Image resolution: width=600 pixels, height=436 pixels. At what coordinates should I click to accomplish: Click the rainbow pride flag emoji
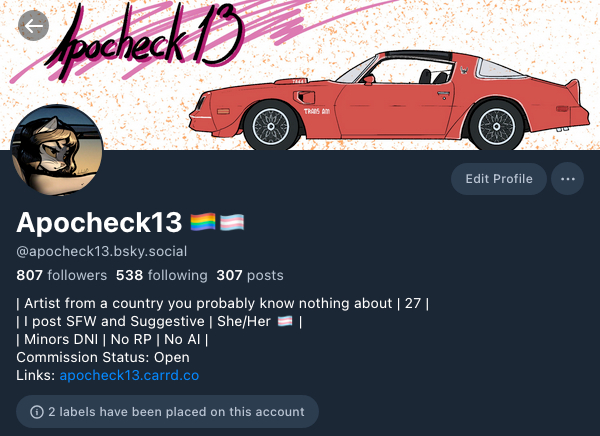[x=203, y=222]
